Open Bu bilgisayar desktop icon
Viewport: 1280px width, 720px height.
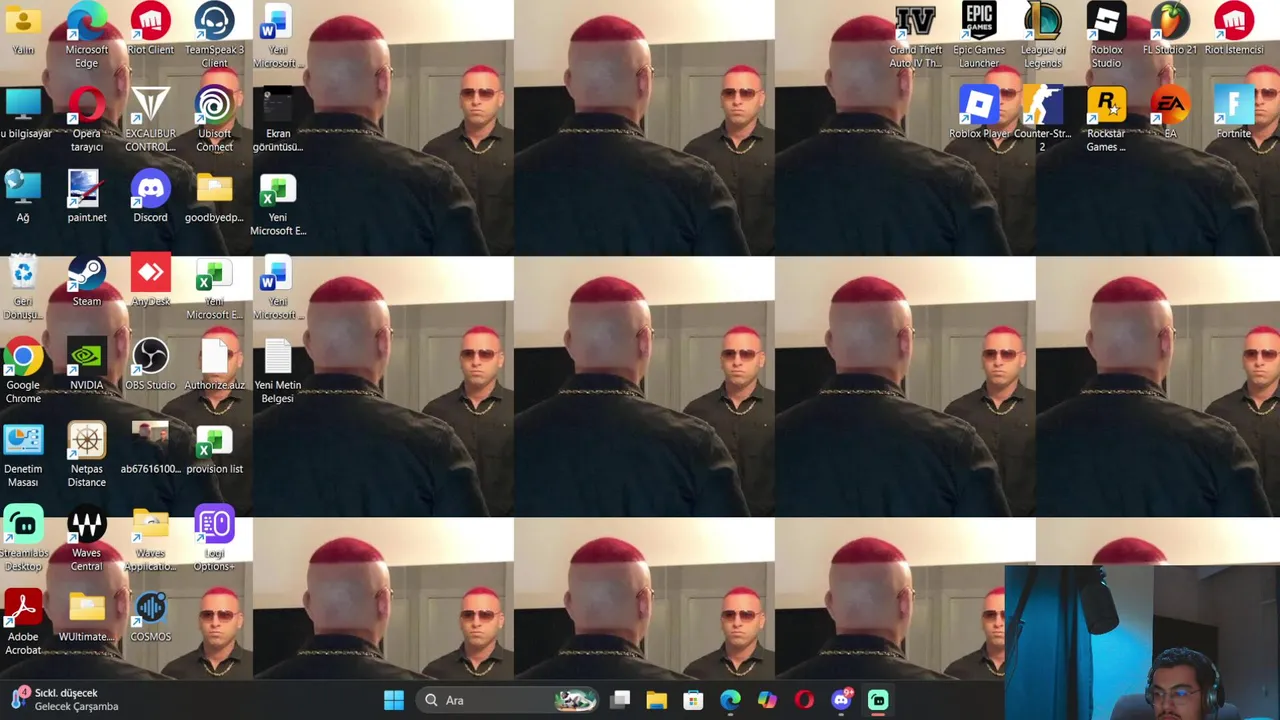[23, 112]
